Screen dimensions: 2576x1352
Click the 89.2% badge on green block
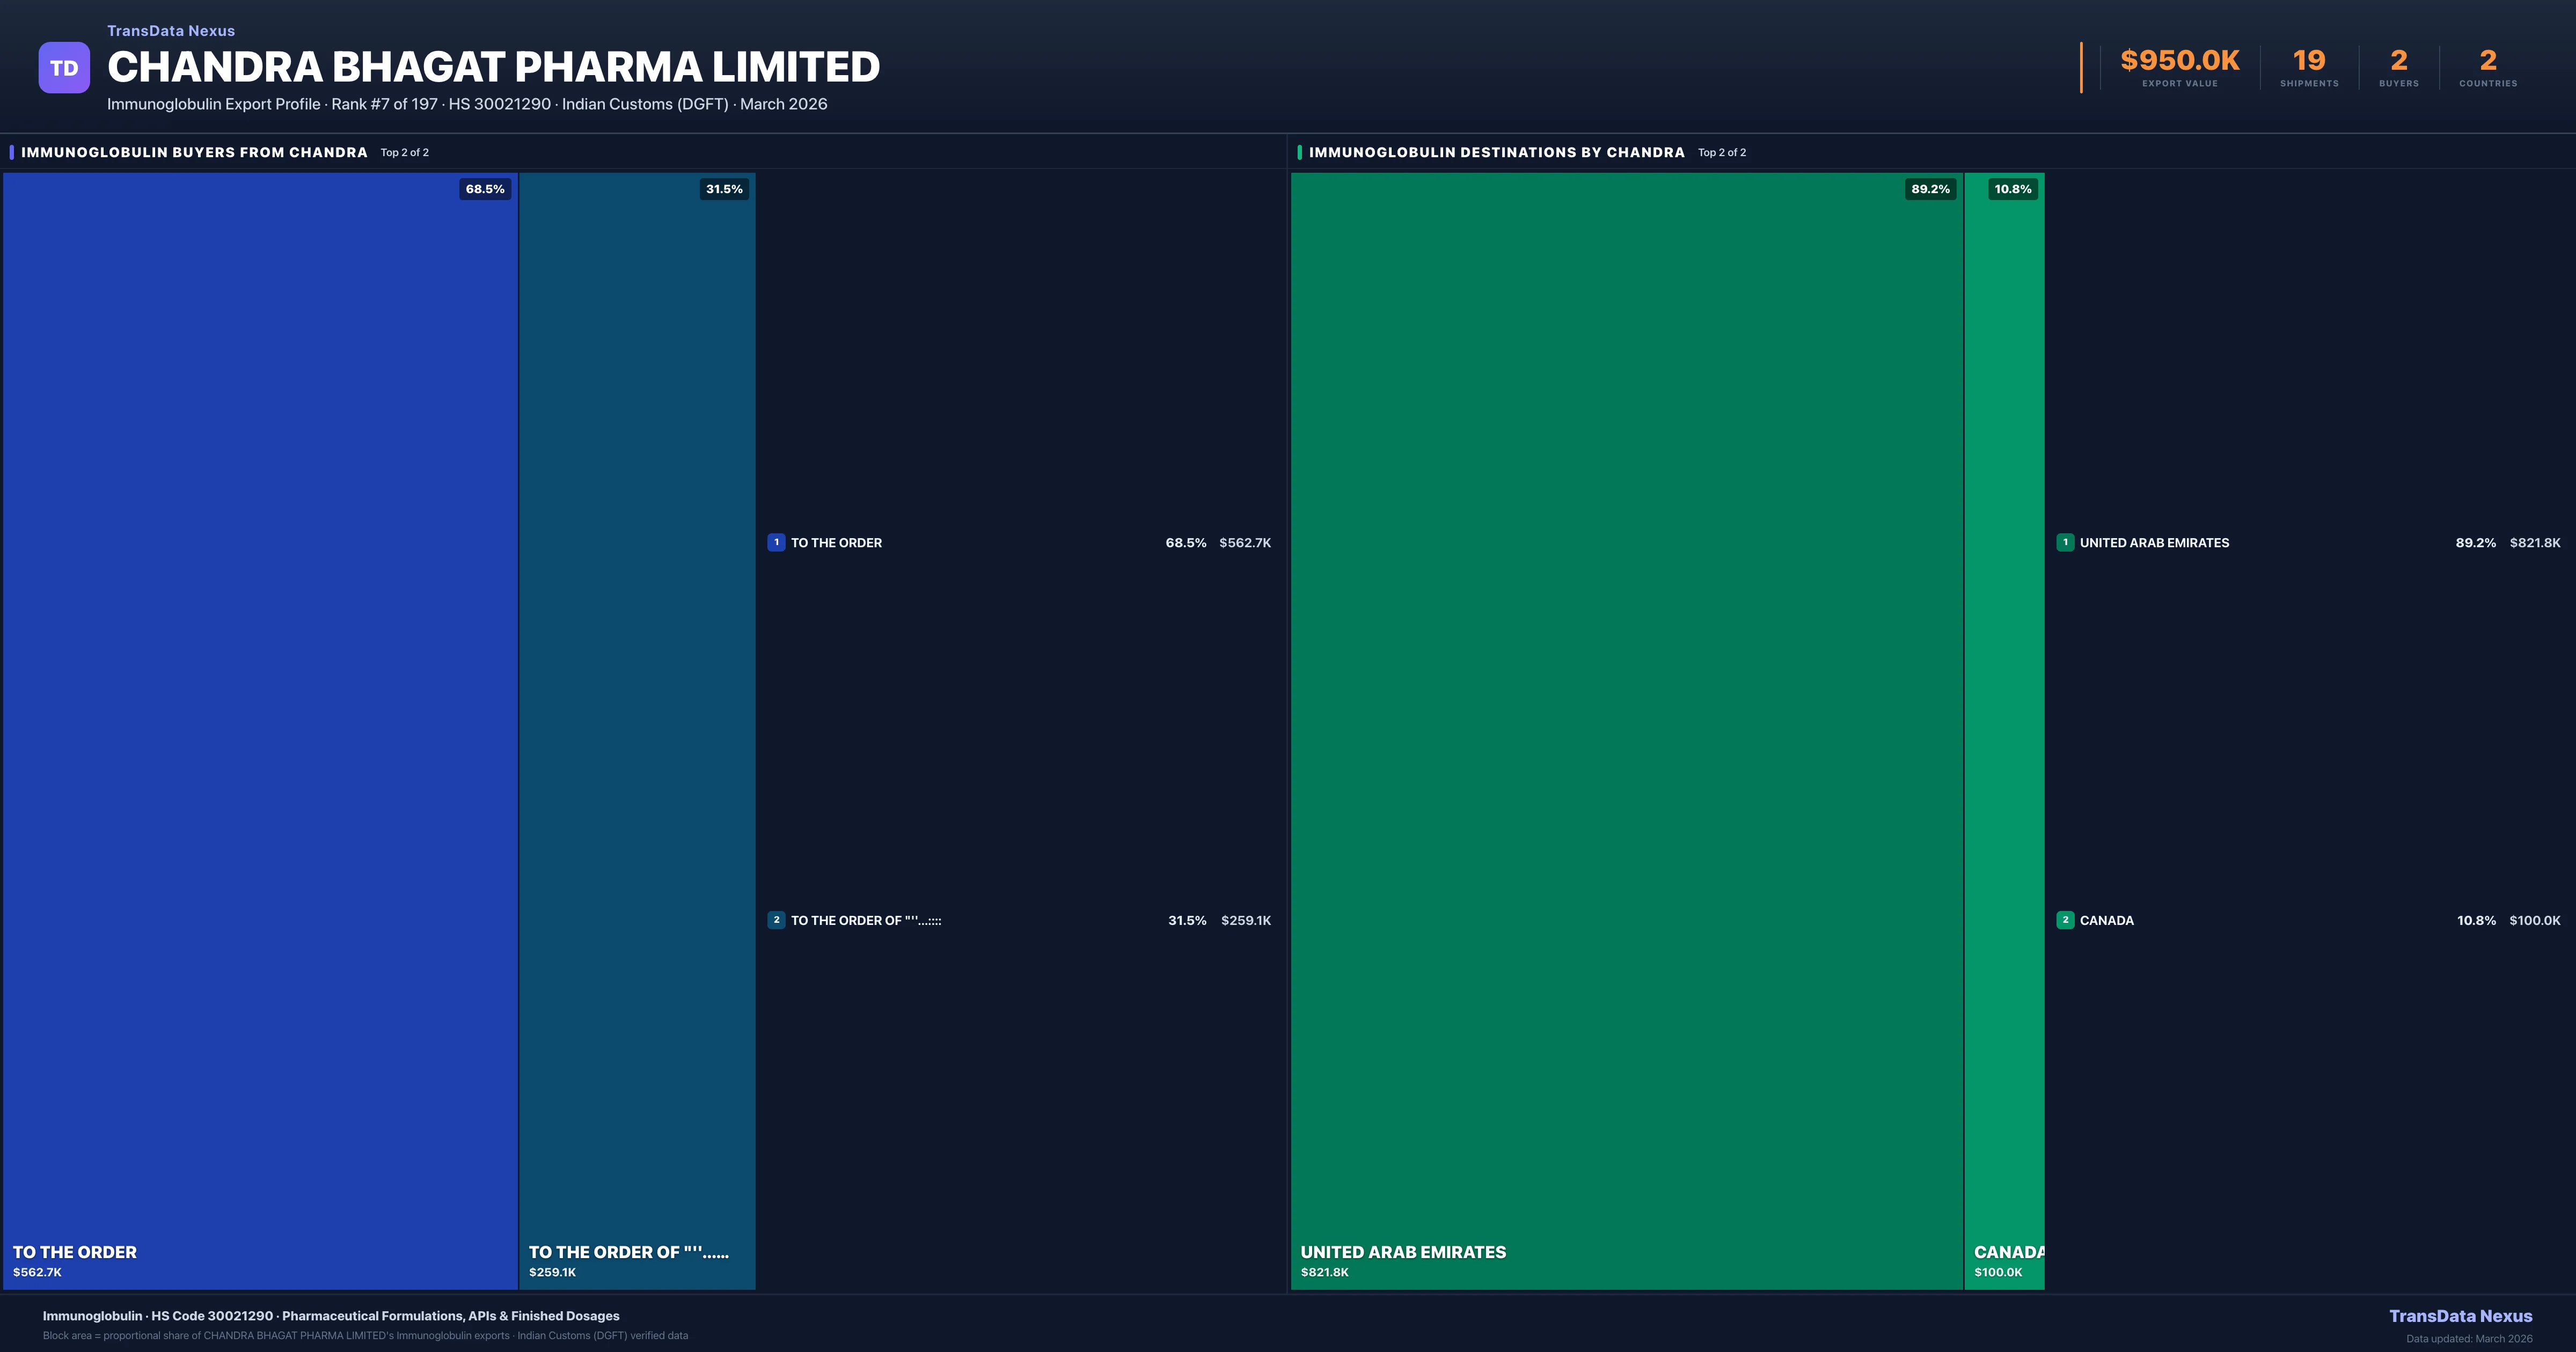tap(1930, 189)
